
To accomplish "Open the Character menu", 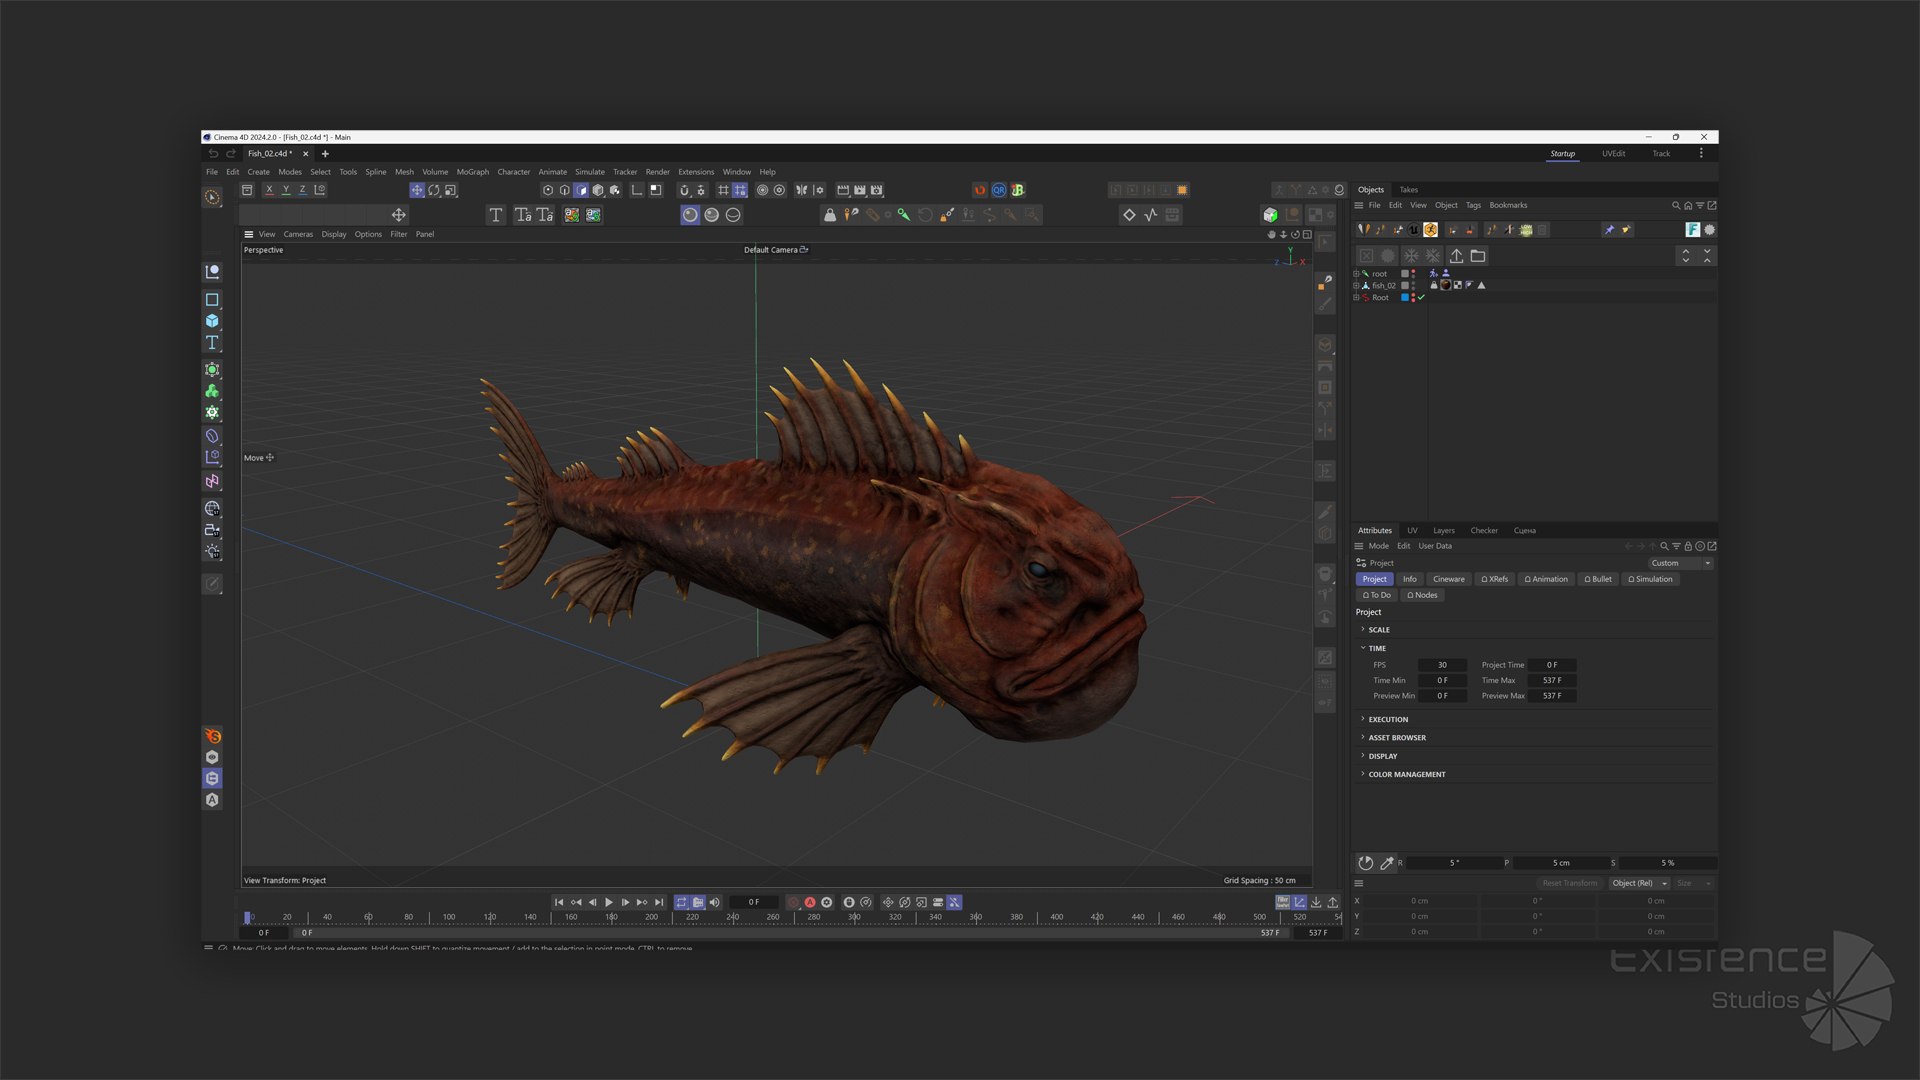I will tap(514, 172).
